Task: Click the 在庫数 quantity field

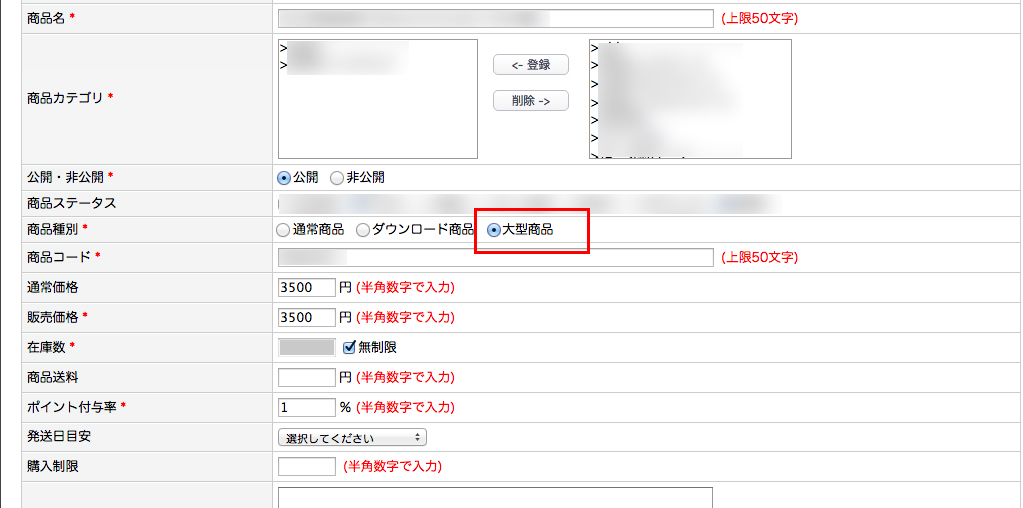Action: pyautogui.click(x=306, y=347)
